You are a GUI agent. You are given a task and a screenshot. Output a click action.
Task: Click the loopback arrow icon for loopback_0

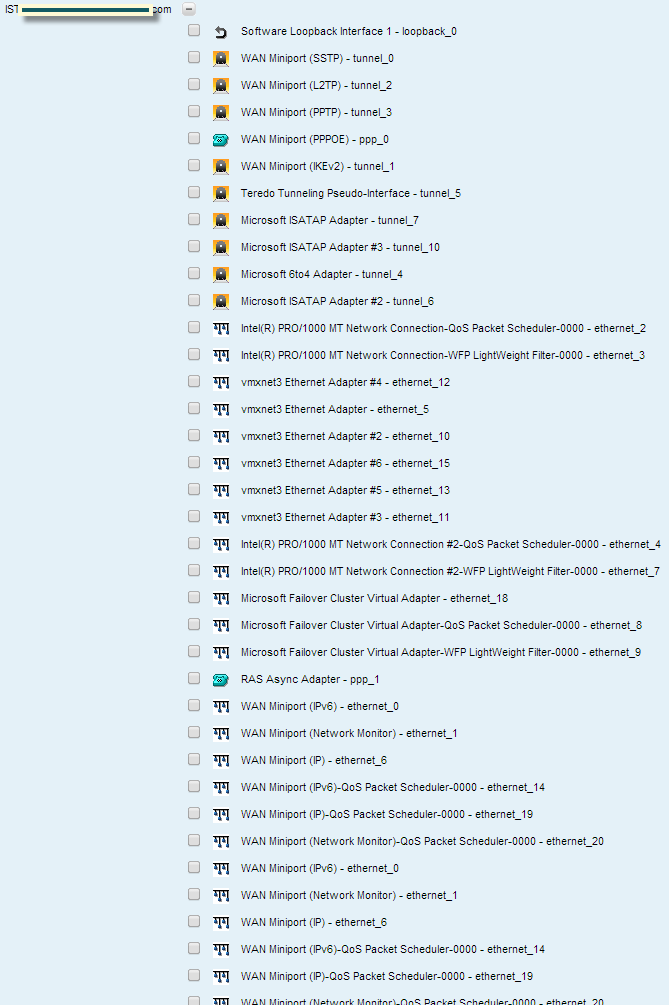pos(221,31)
